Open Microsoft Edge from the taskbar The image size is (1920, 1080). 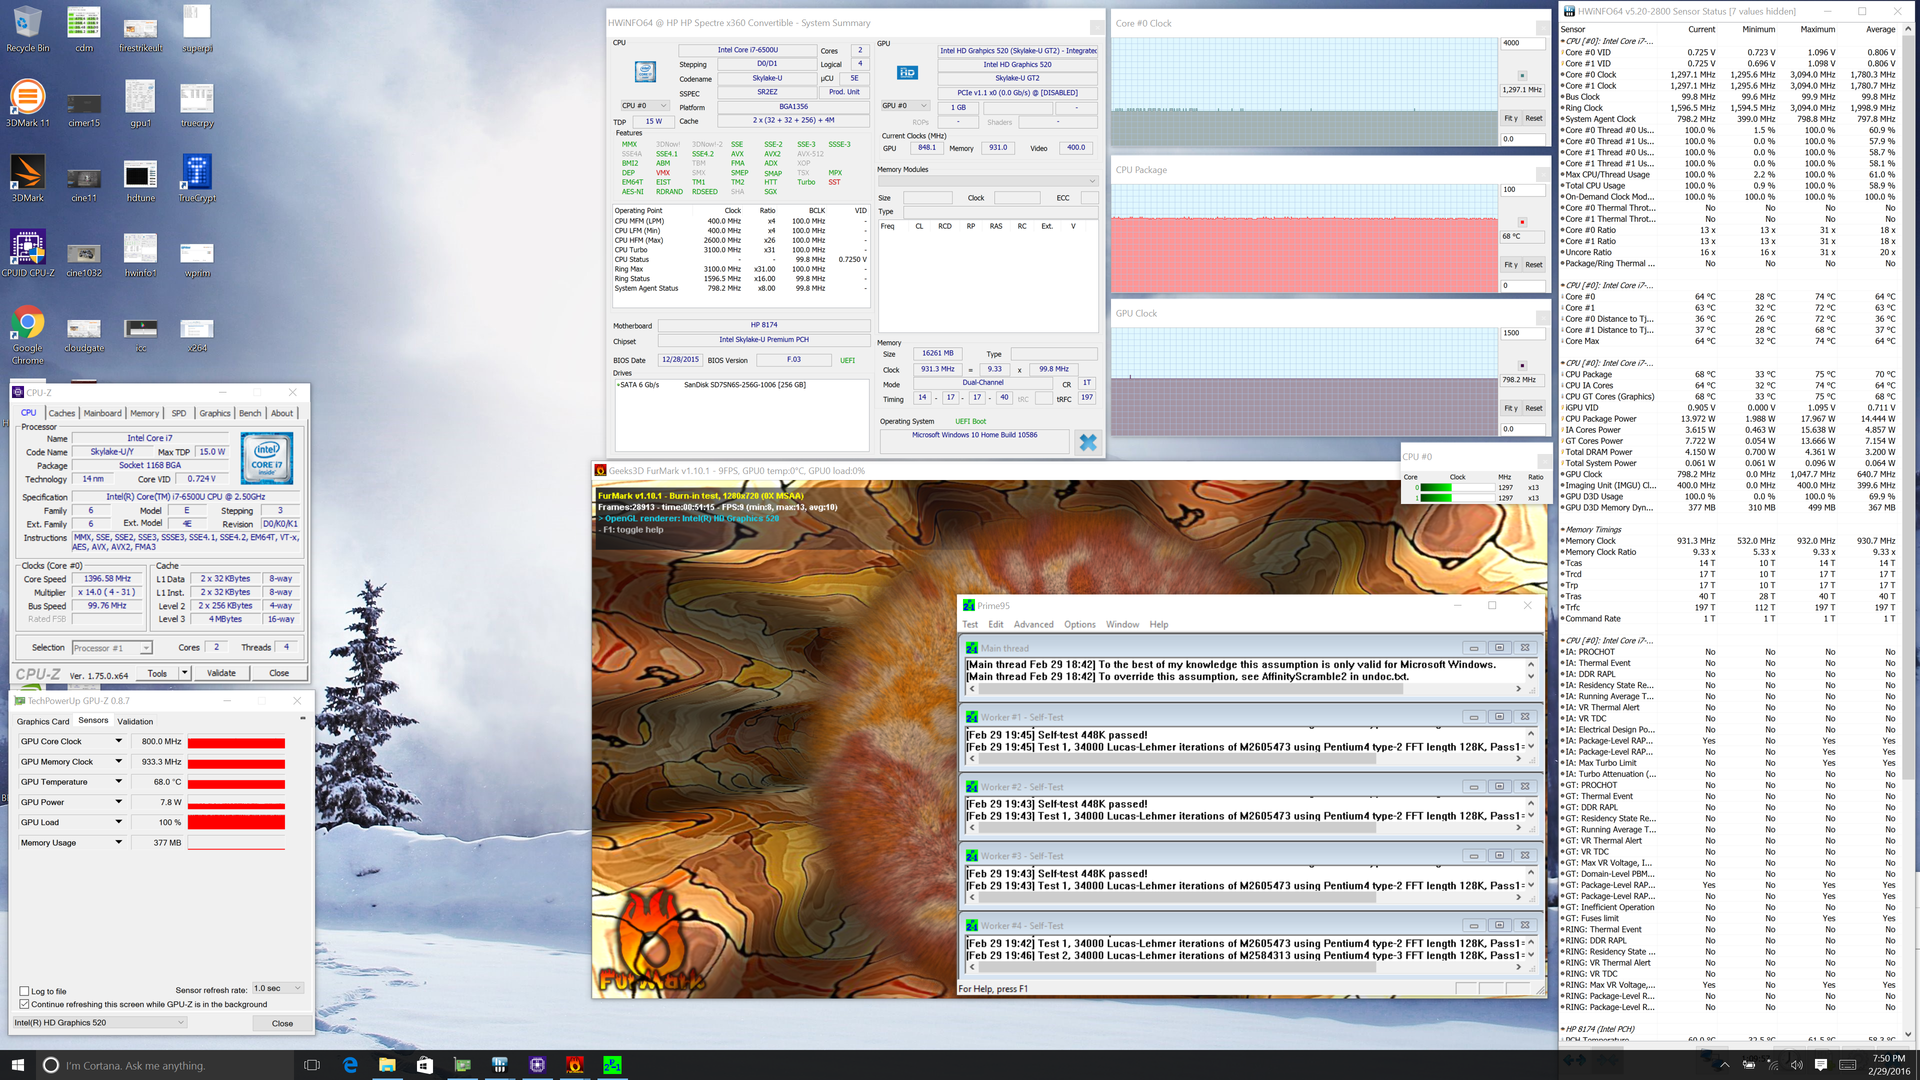click(x=350, y=1065)
